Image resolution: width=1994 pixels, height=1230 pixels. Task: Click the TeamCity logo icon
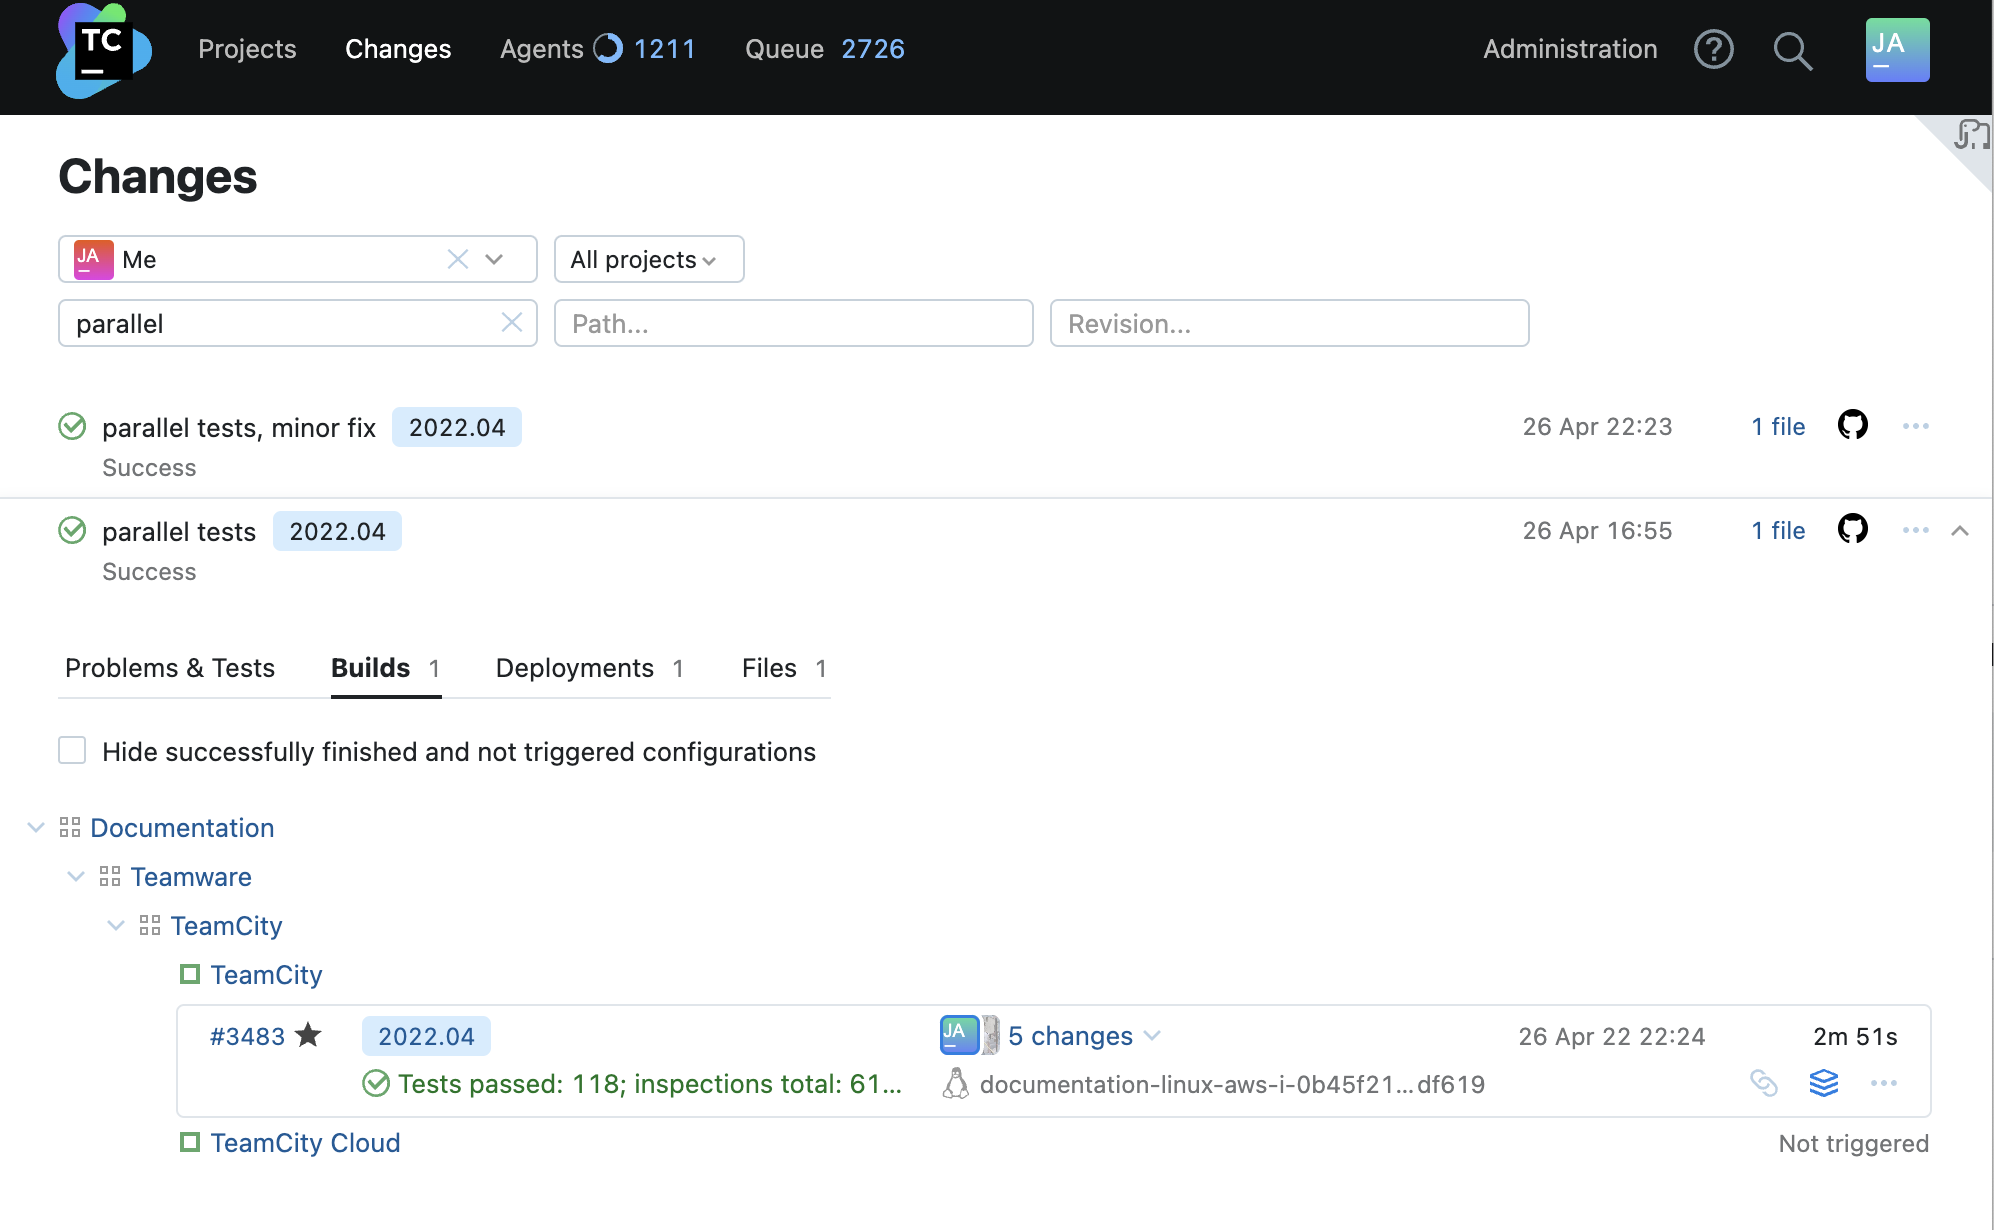(x=103, y=51)
